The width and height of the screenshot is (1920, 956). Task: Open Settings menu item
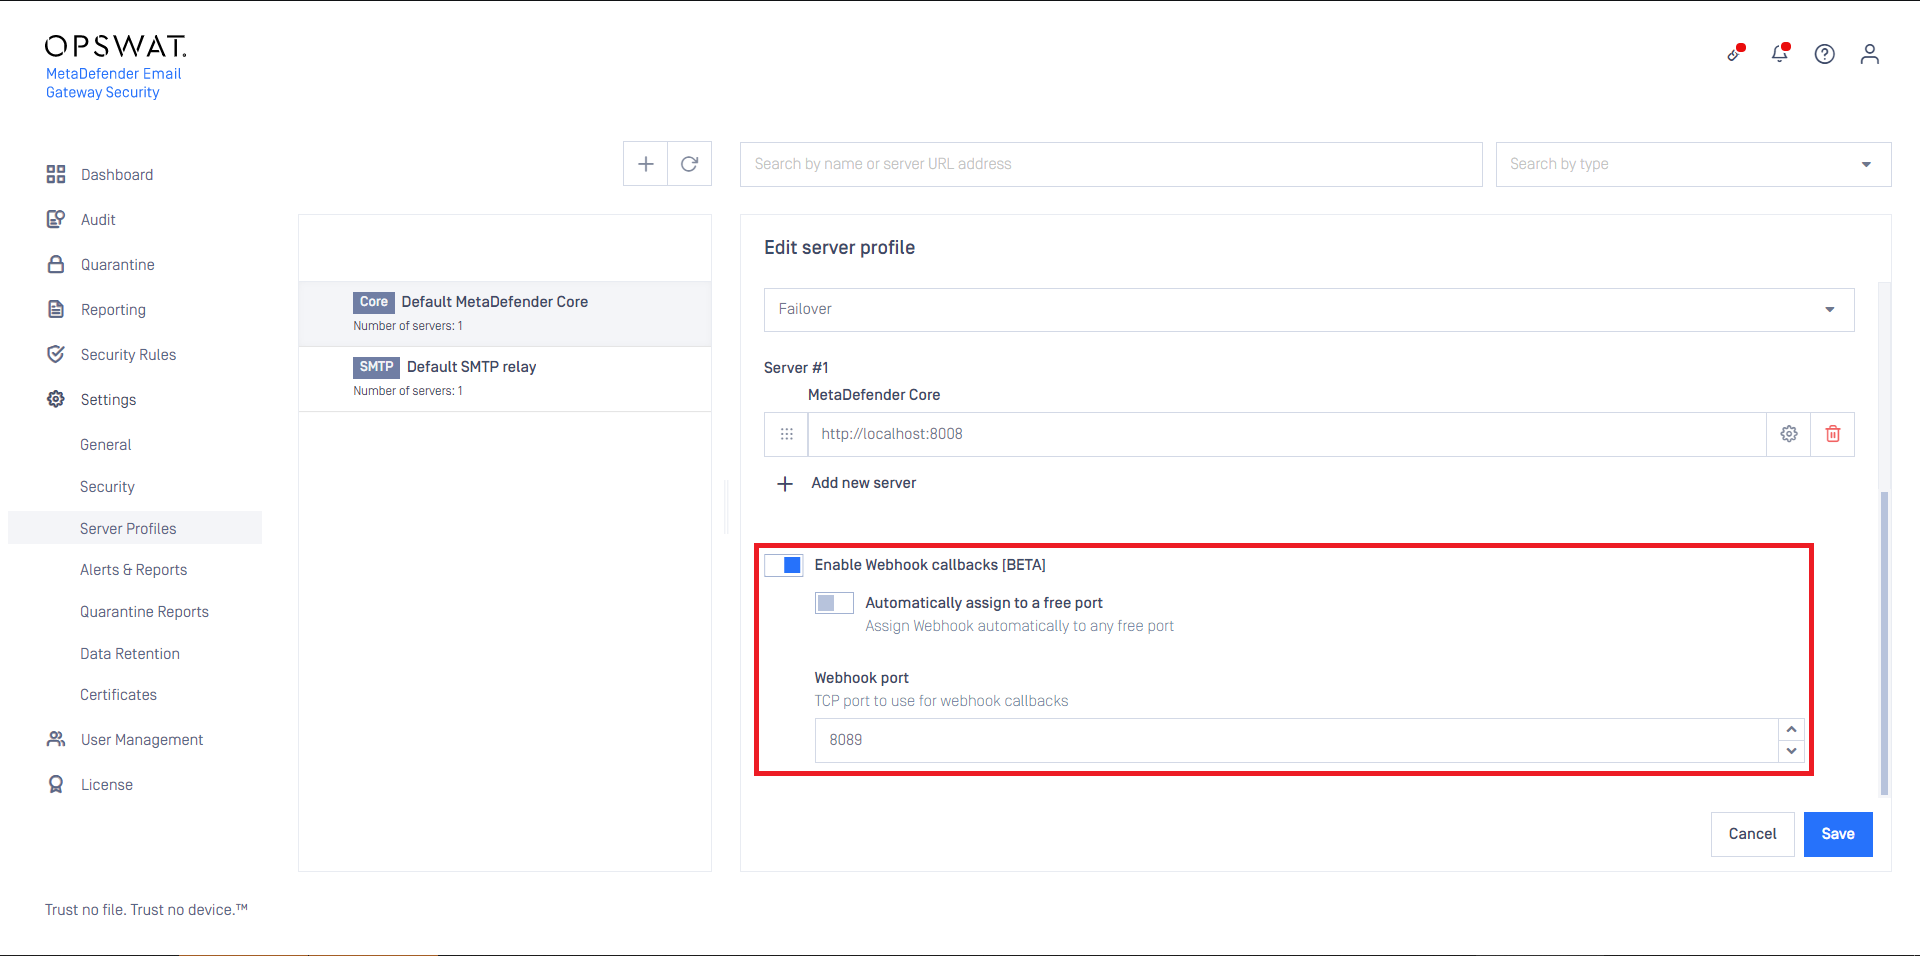[108, 400]
